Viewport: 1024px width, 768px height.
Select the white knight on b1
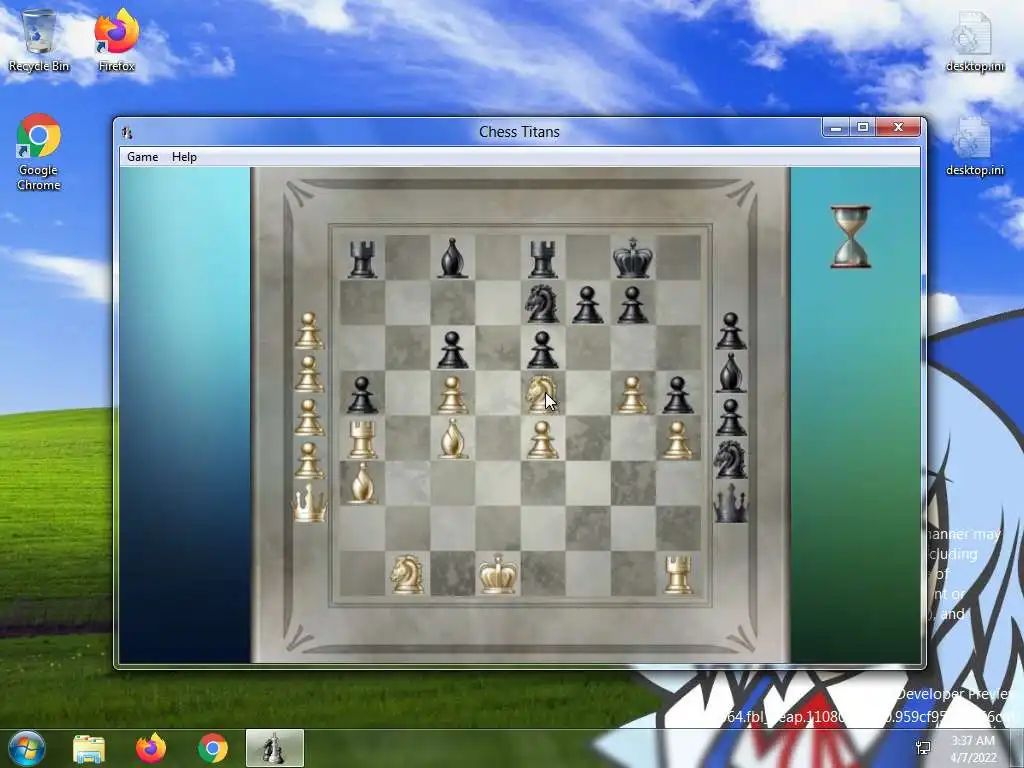408,573
